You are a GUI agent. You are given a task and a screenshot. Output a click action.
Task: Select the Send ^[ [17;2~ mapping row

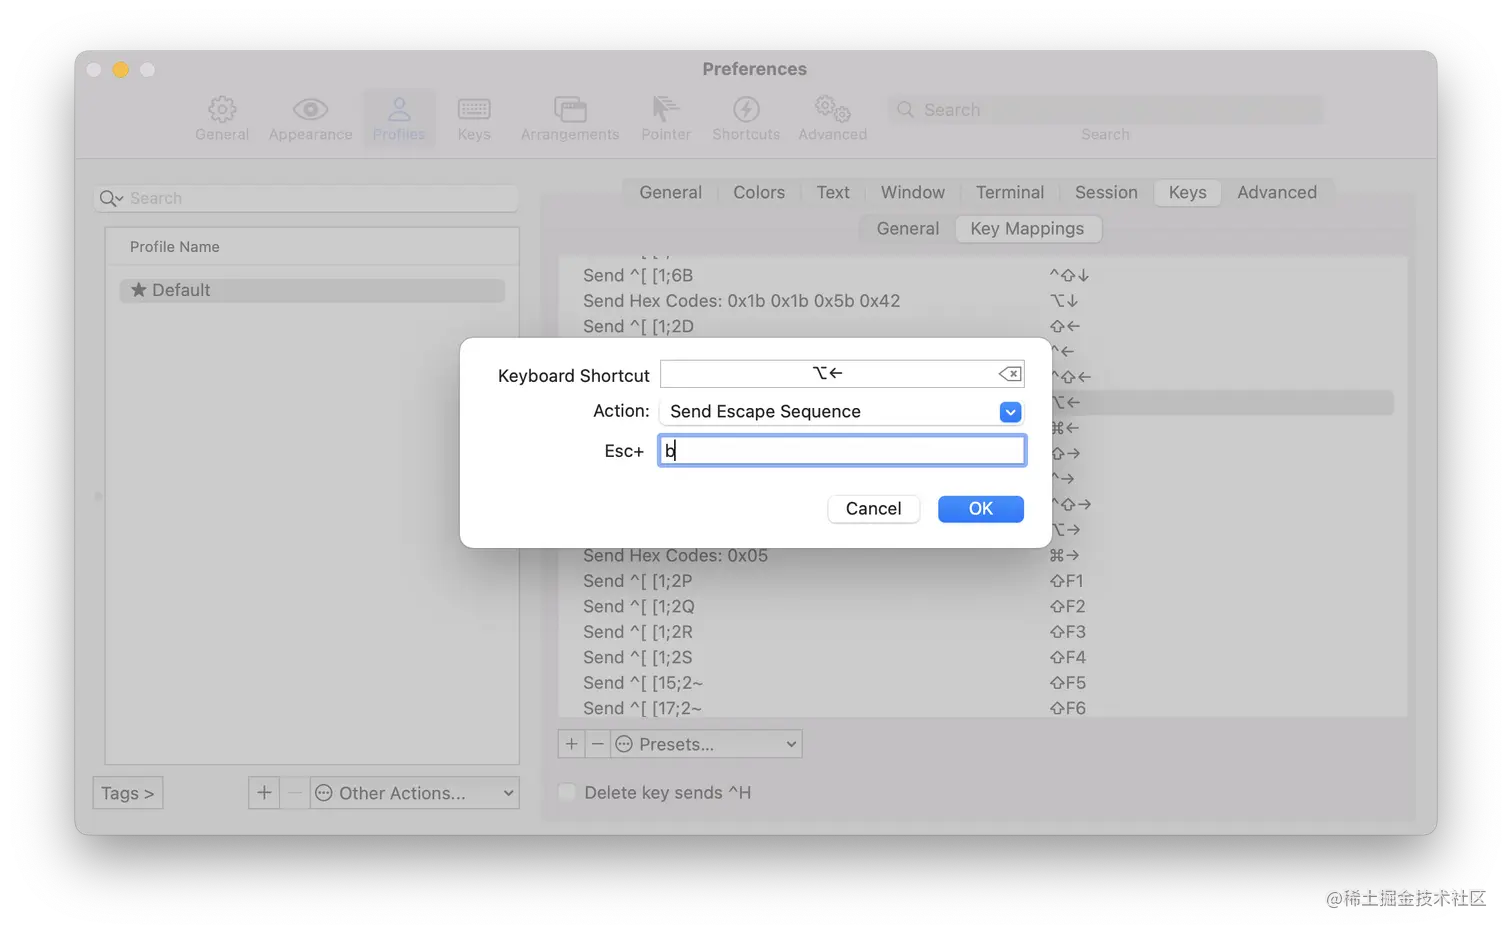tap(982, 708)
